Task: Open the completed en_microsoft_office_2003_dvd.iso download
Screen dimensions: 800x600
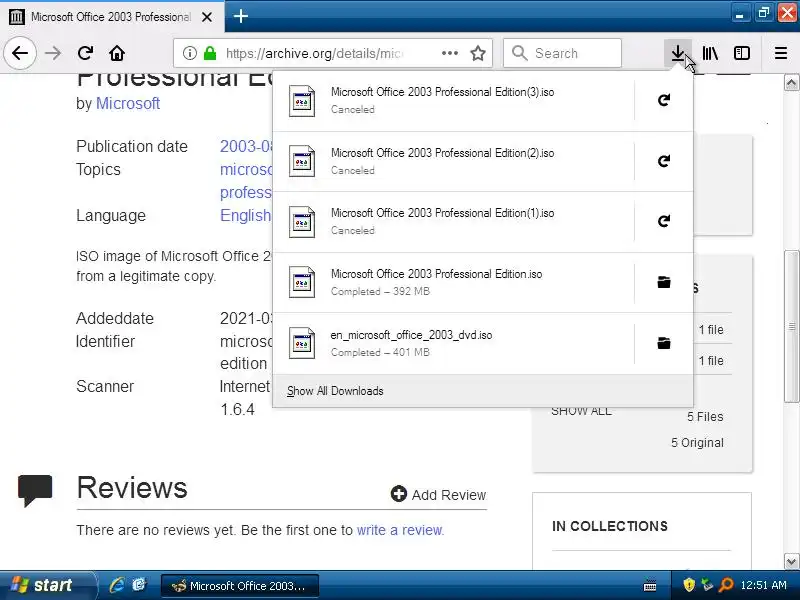Action: click(x=454, y=343)
